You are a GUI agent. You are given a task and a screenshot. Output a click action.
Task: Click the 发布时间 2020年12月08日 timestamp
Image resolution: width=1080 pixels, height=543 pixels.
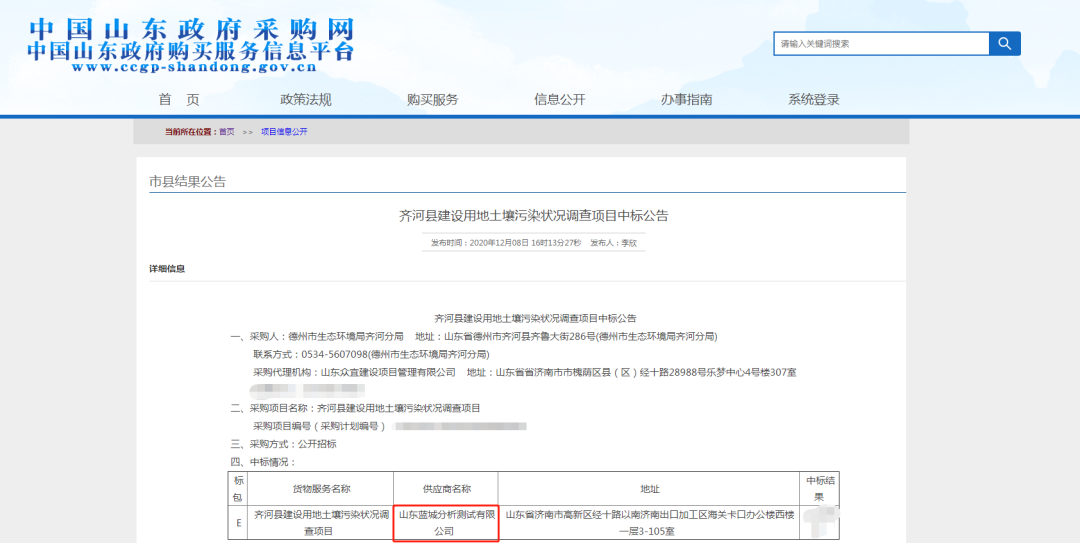pos(506,243)
